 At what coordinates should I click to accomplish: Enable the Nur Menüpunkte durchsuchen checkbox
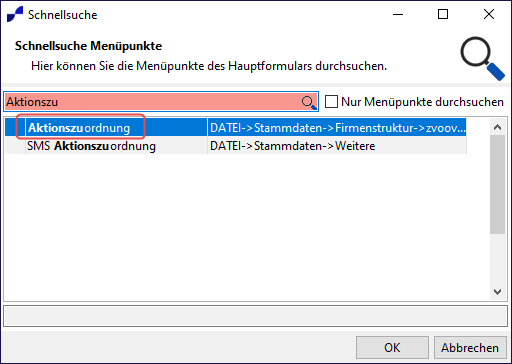tap(331, 102)
